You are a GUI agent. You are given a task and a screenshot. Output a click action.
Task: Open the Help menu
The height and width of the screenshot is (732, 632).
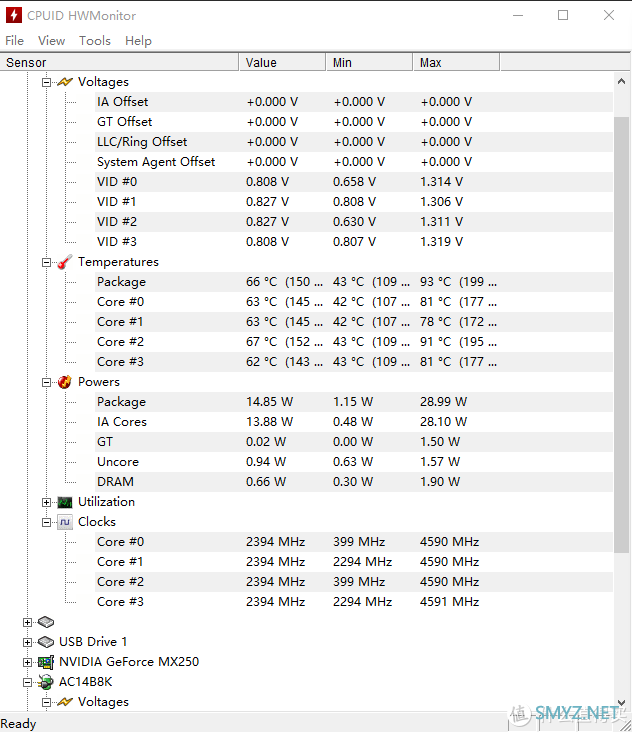click(138, 41)
